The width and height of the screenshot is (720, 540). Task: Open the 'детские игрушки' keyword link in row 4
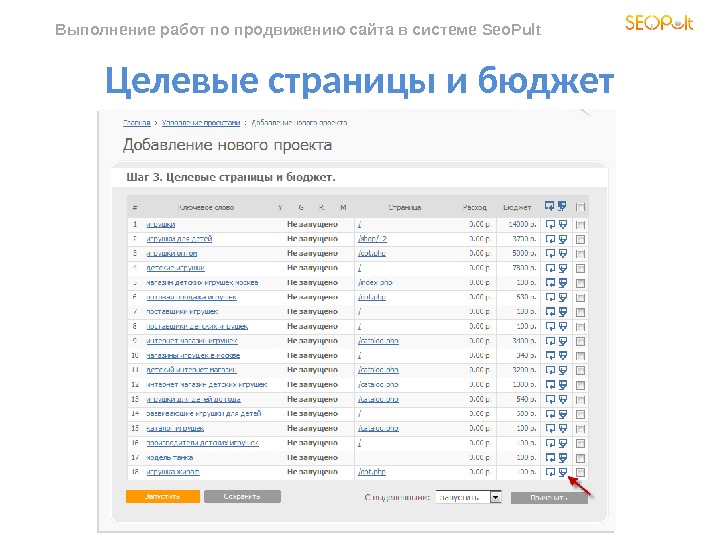tap(175, 268)
